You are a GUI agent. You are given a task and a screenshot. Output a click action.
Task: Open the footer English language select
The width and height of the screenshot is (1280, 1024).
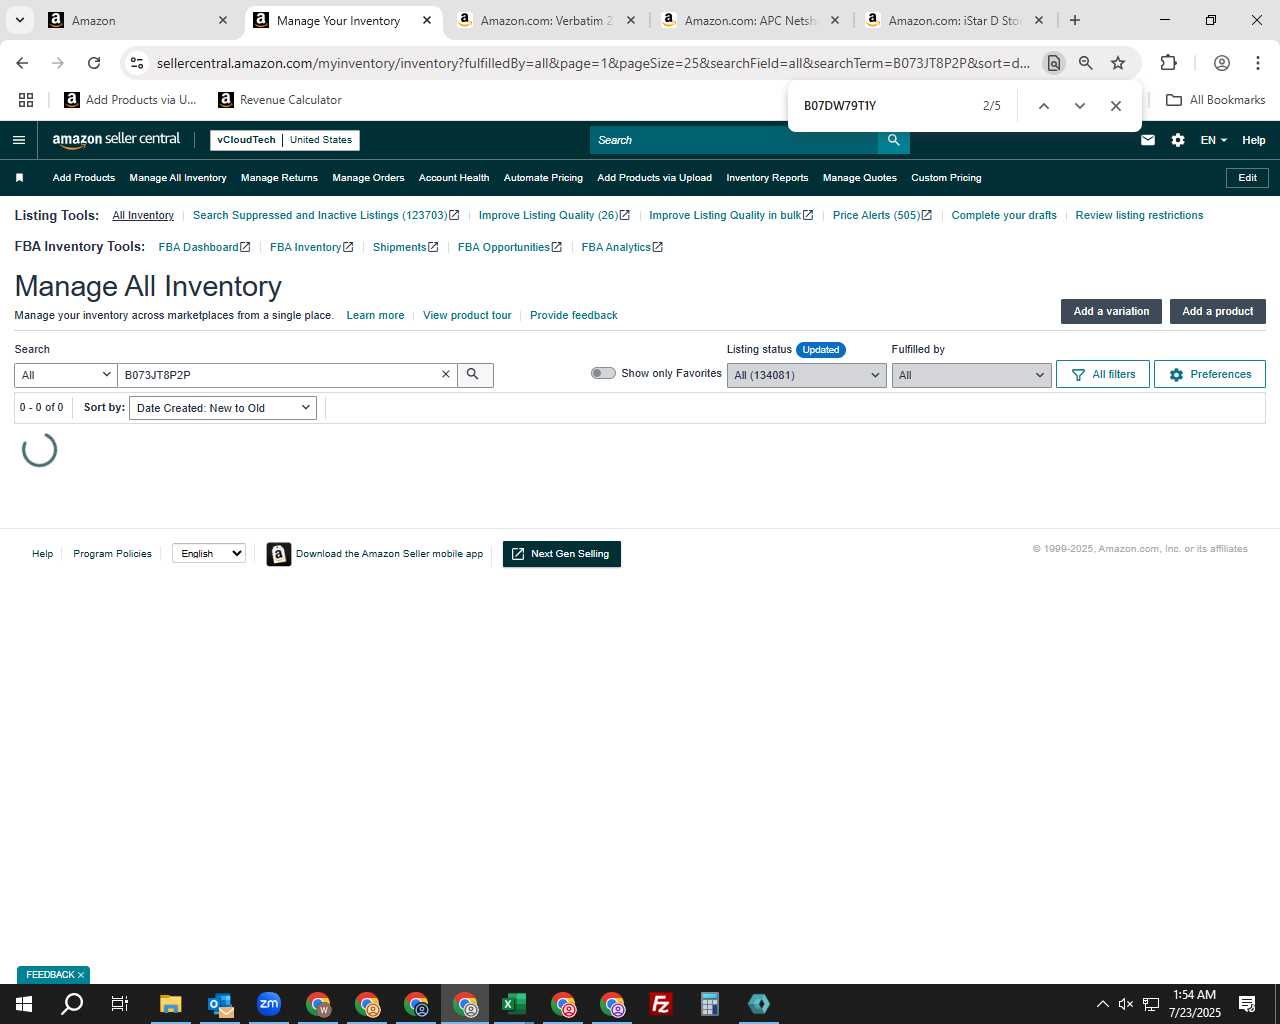209,553
